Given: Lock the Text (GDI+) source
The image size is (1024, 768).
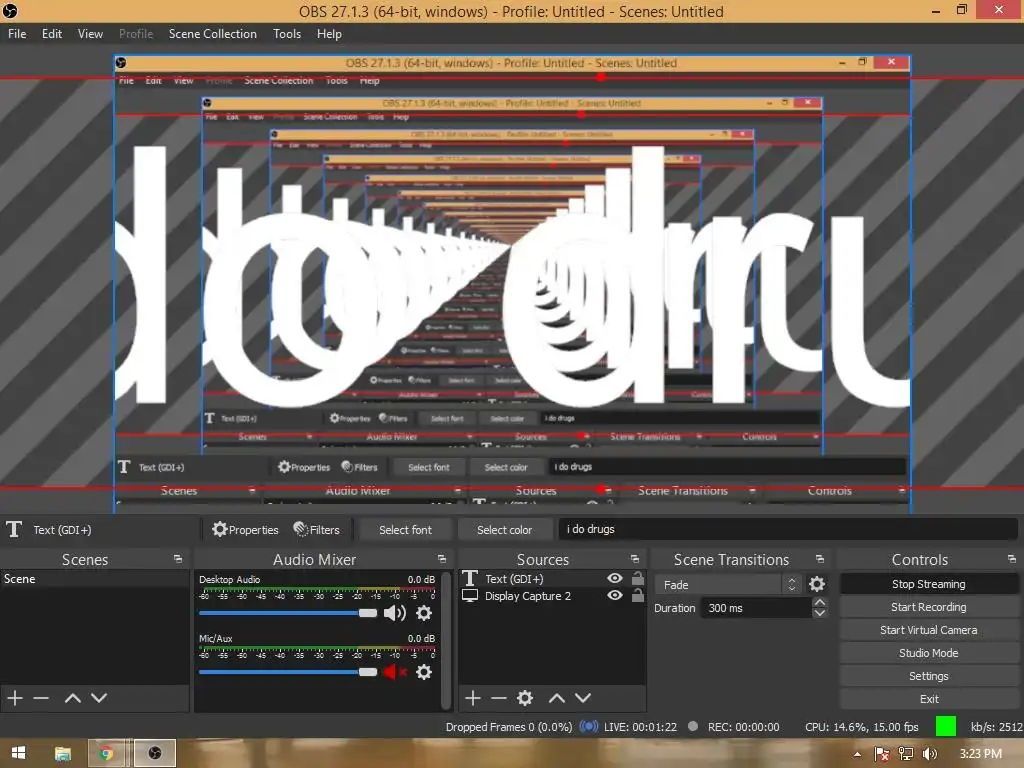Looking at the screenshot, I should 637,578.
